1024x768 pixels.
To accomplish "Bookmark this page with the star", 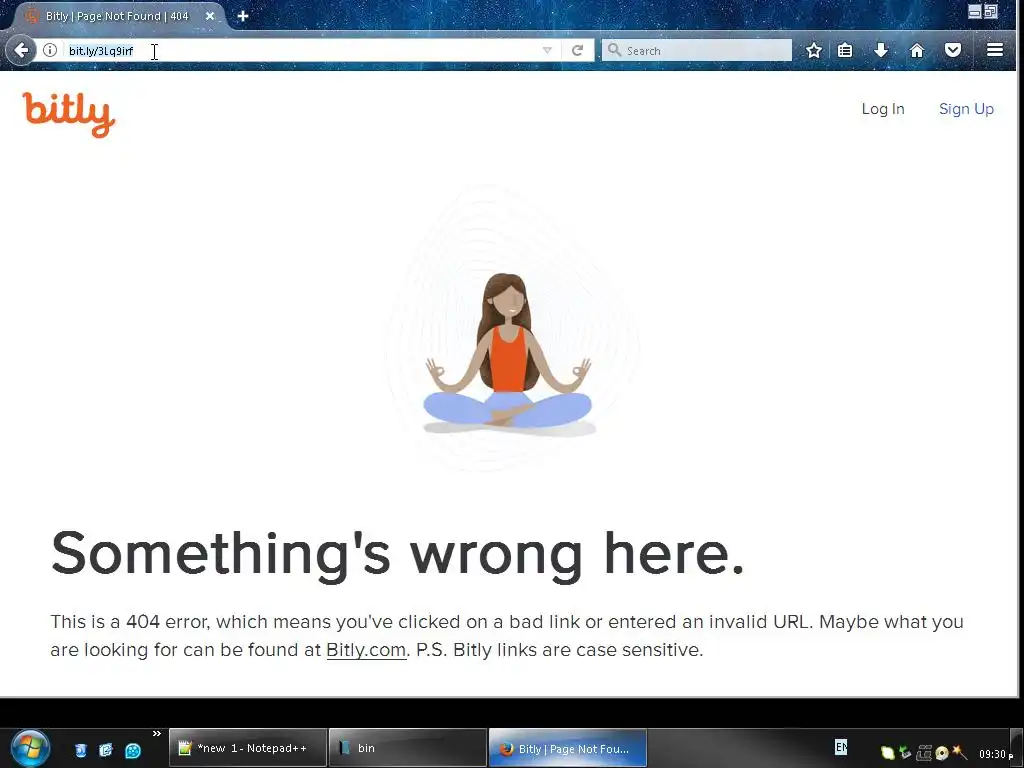I will point(813,50).
